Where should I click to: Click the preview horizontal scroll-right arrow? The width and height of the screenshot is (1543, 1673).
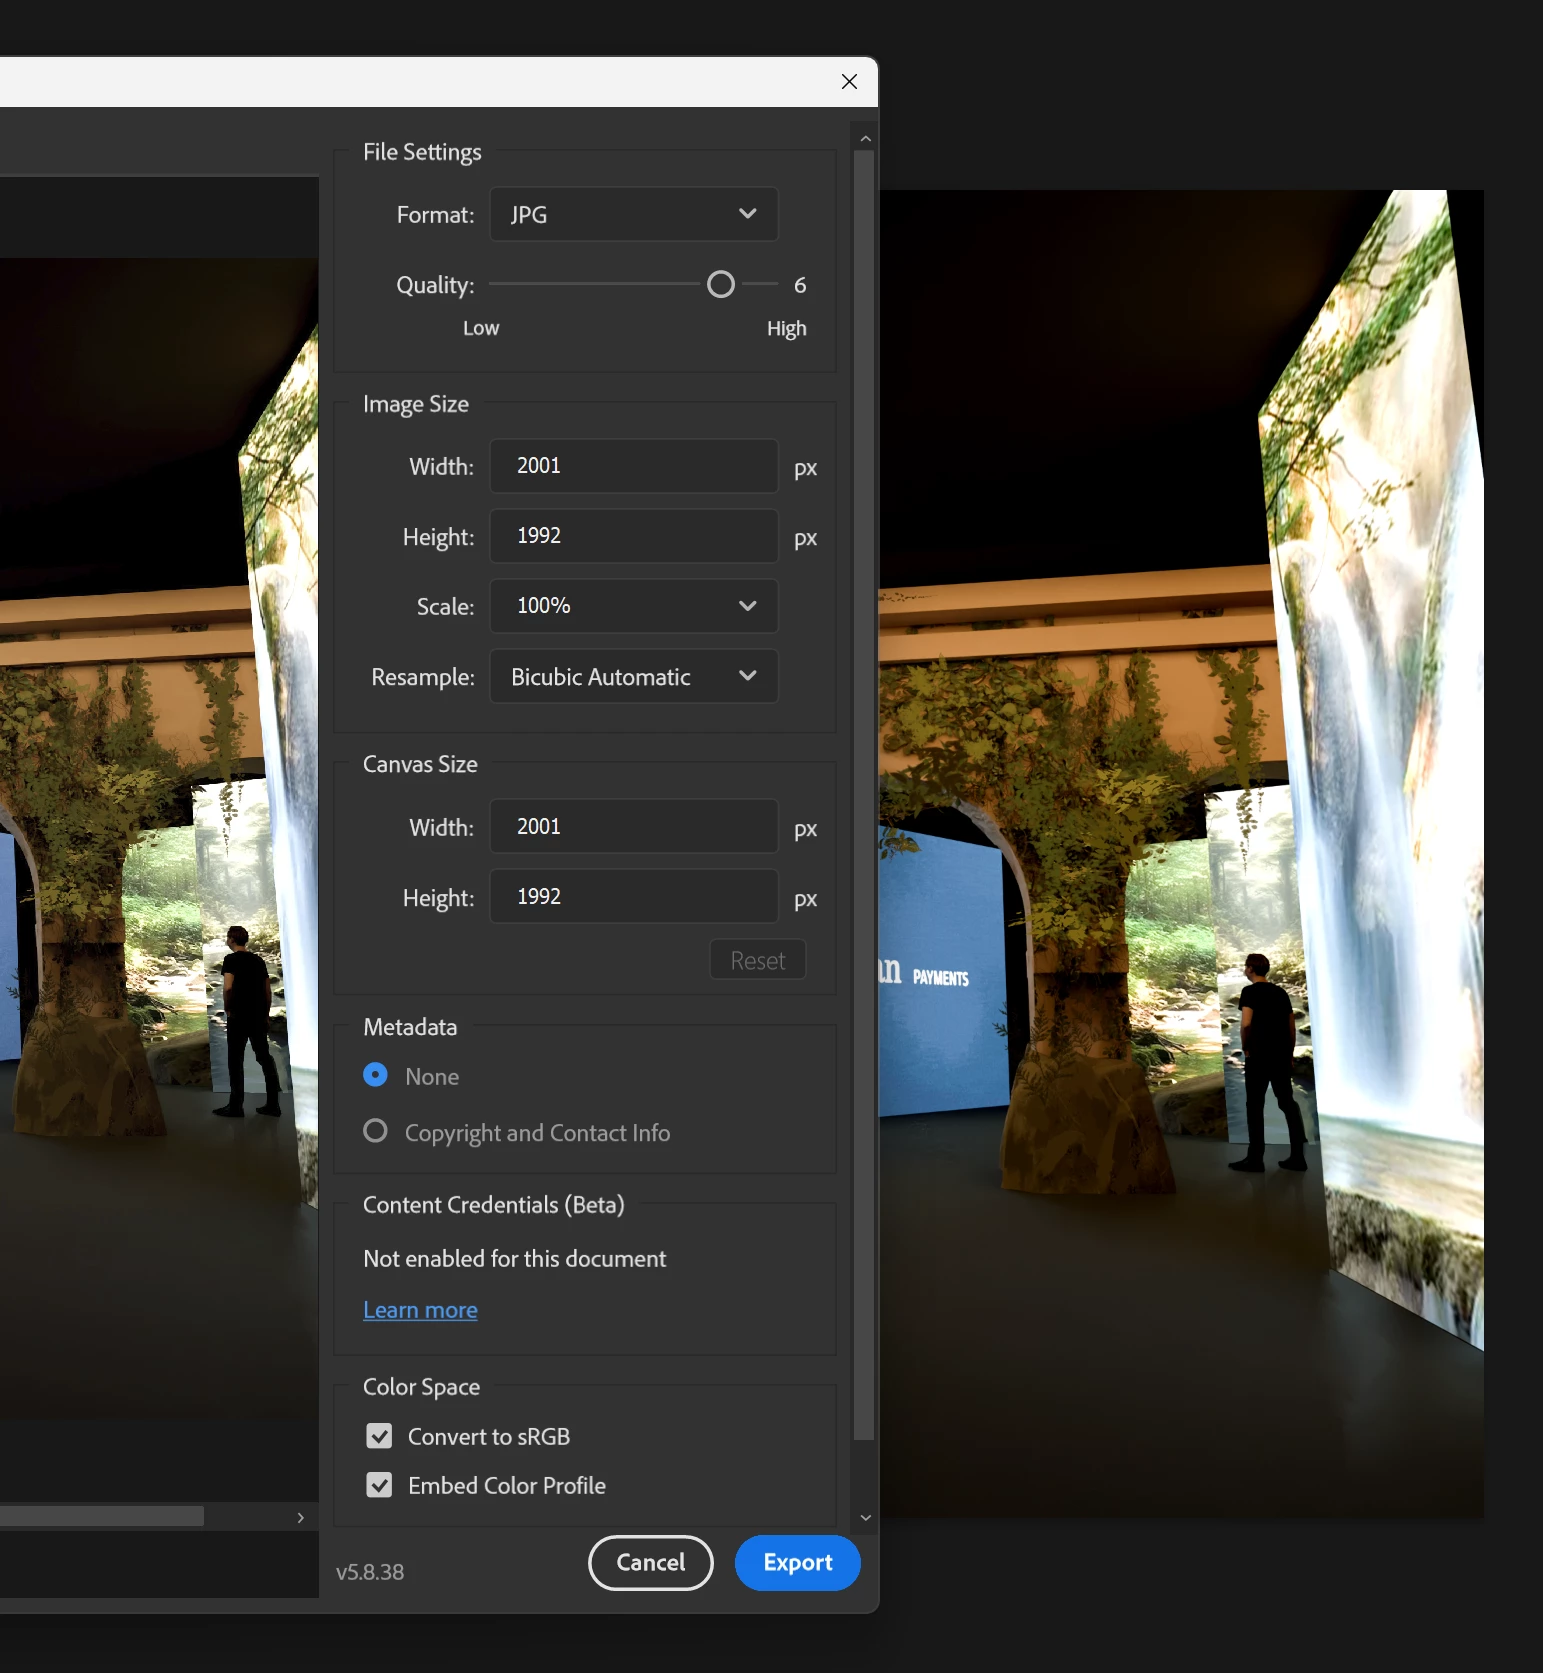[300, 1517]
